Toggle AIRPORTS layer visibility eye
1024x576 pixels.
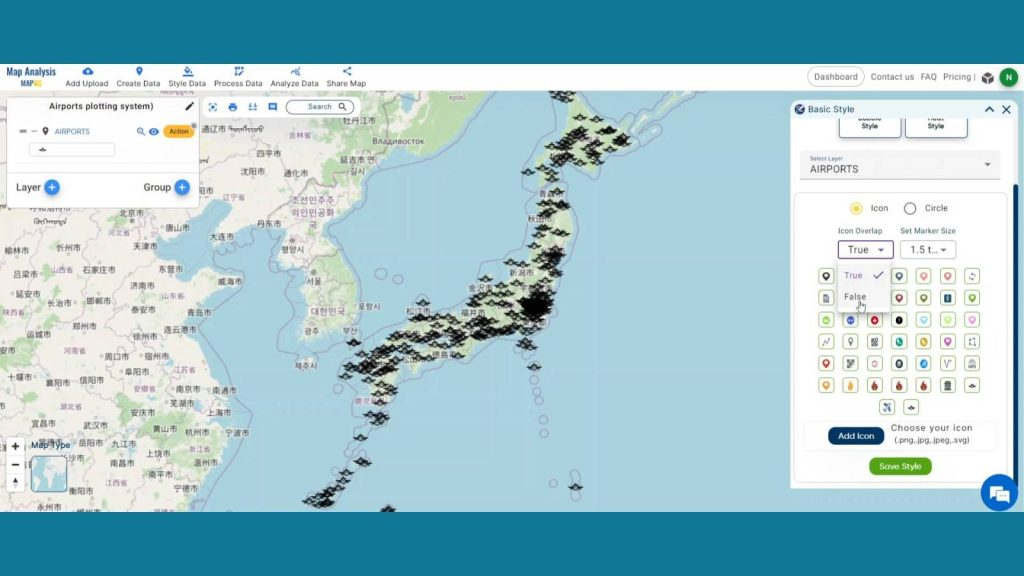tap(153, 131)
